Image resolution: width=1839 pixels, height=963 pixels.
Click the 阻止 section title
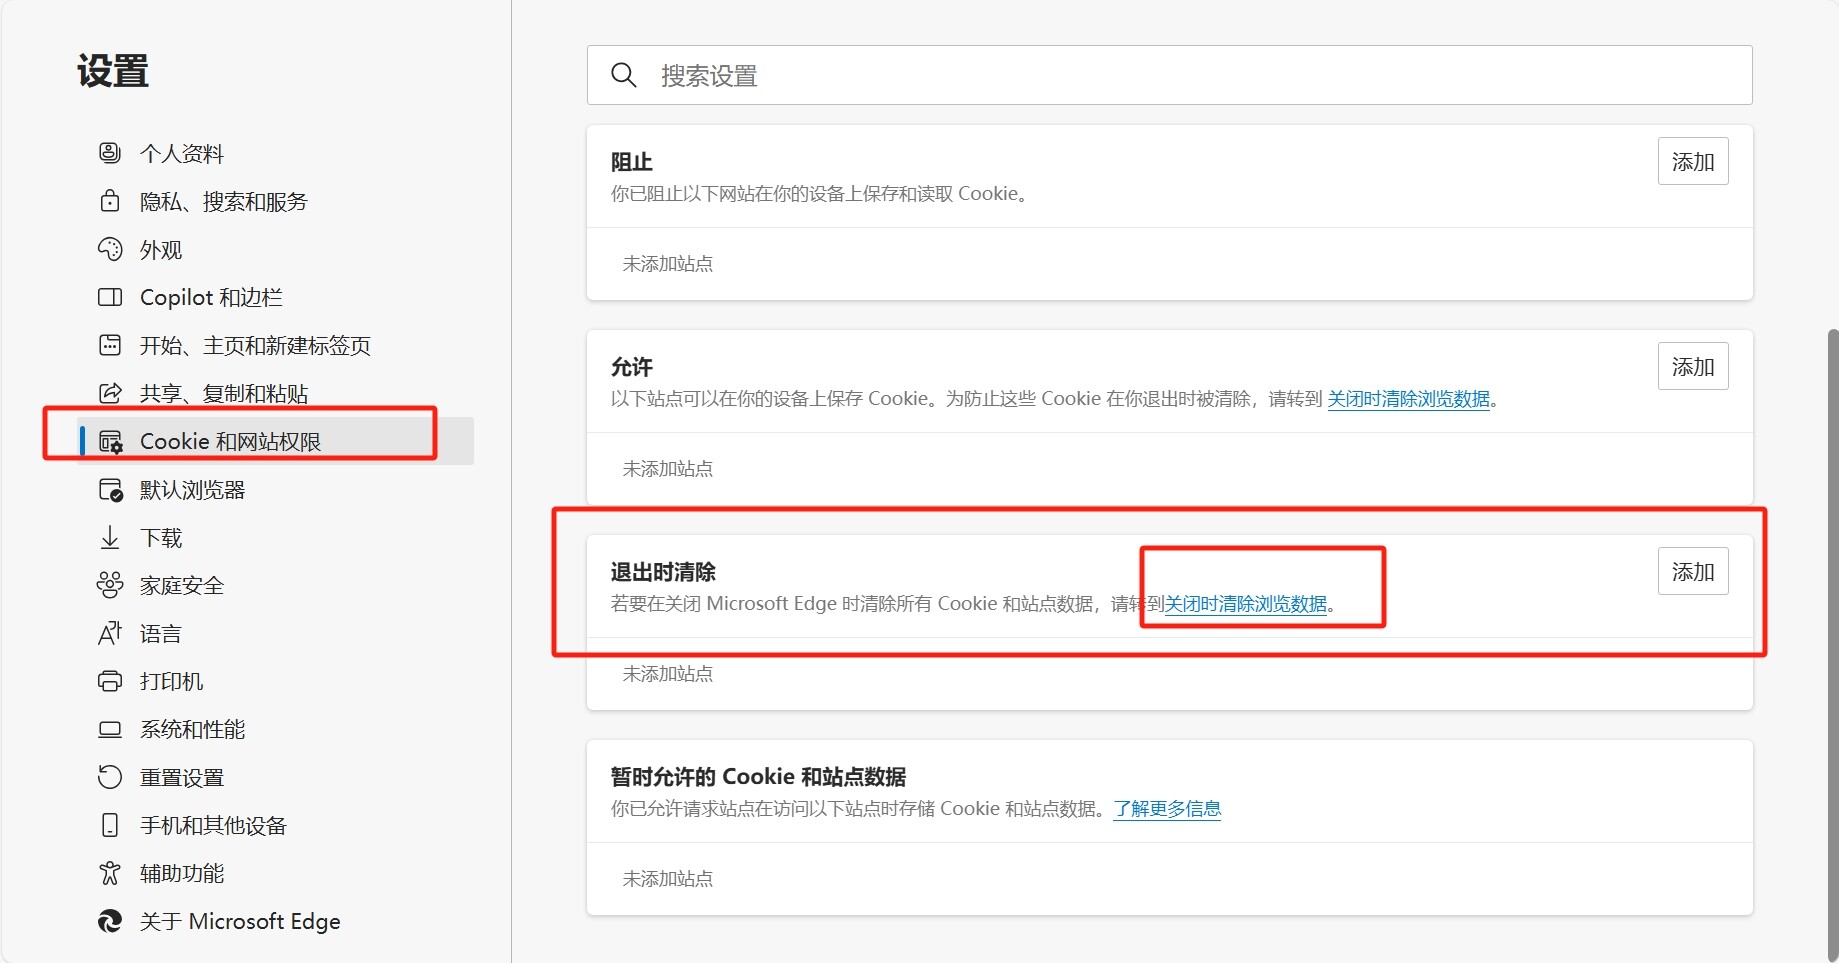click(x=632, y=162)
